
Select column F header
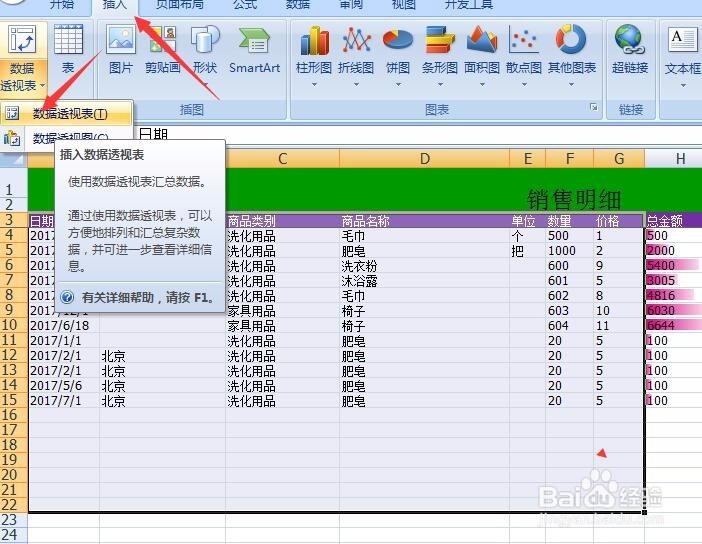tap(569, 158)
